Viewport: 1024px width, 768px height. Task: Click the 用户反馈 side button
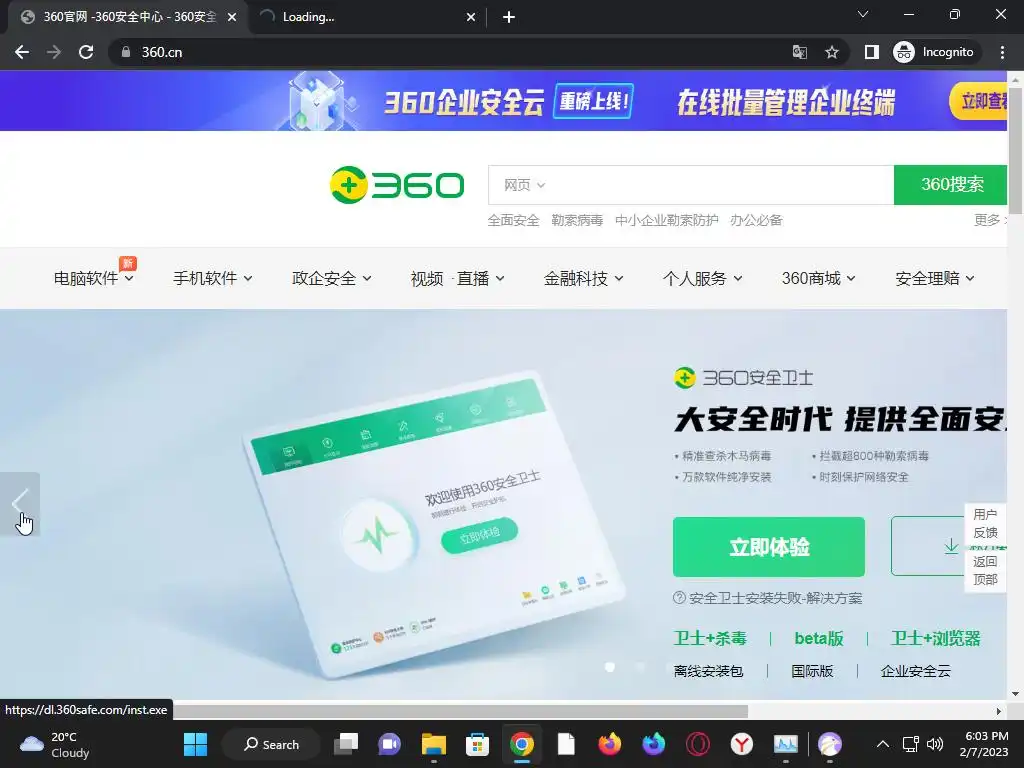(x=985, y=524)
